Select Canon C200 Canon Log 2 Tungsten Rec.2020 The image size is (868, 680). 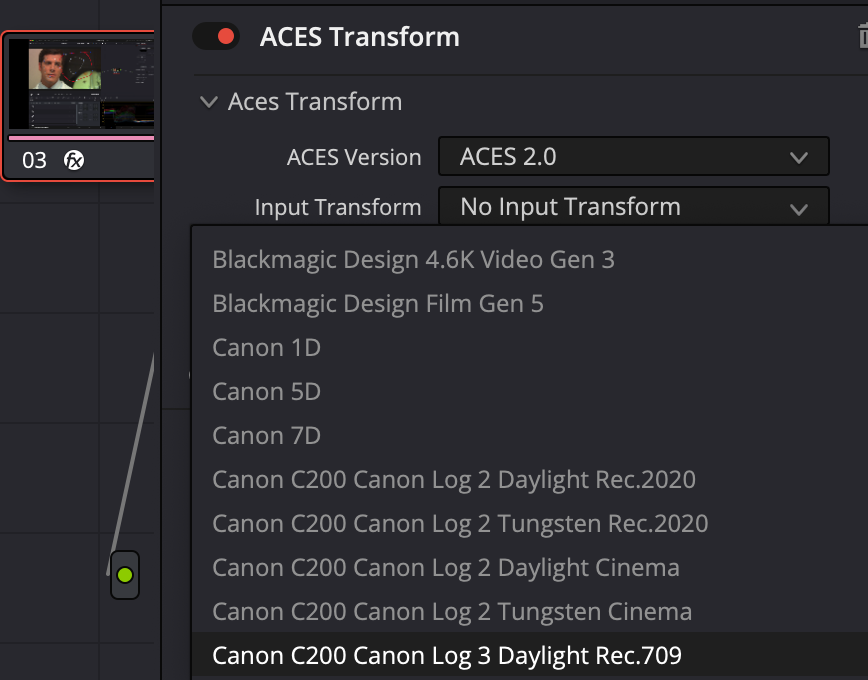click(529, 523)
